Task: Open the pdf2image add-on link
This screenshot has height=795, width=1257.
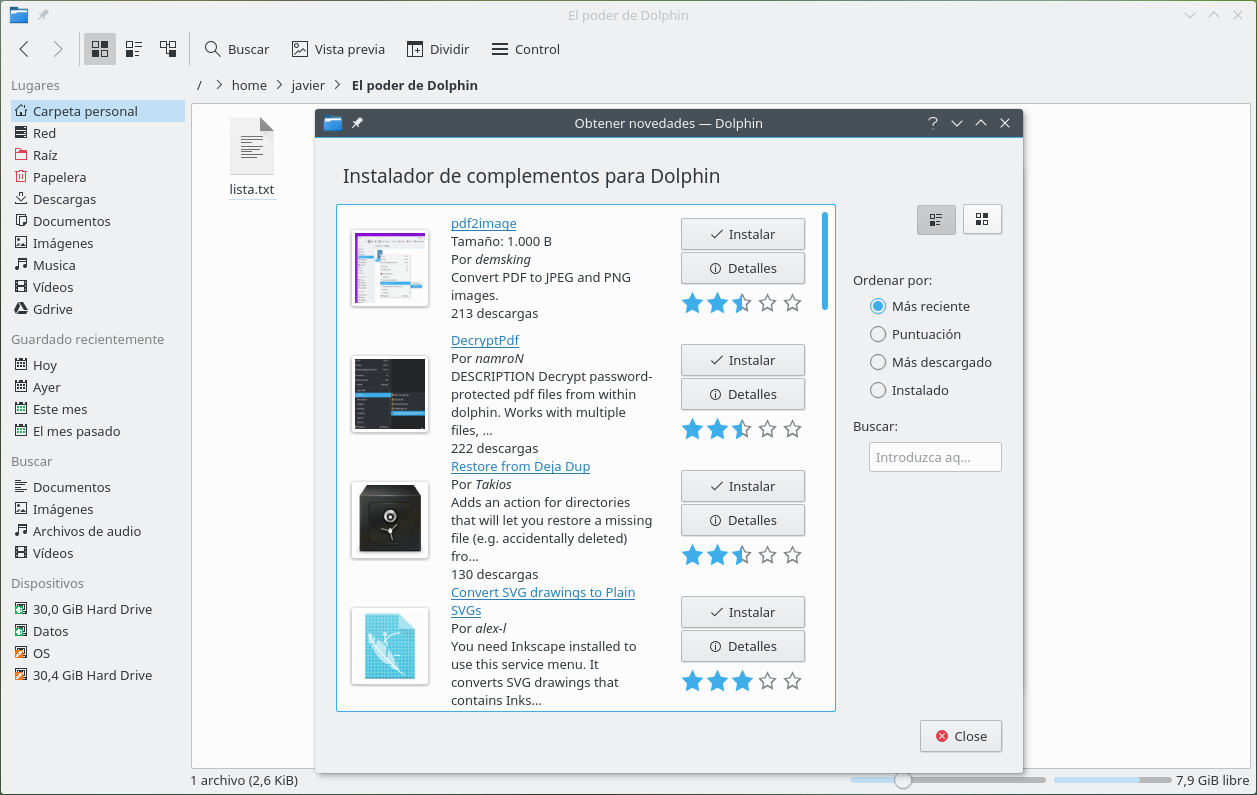Action: 484,223
